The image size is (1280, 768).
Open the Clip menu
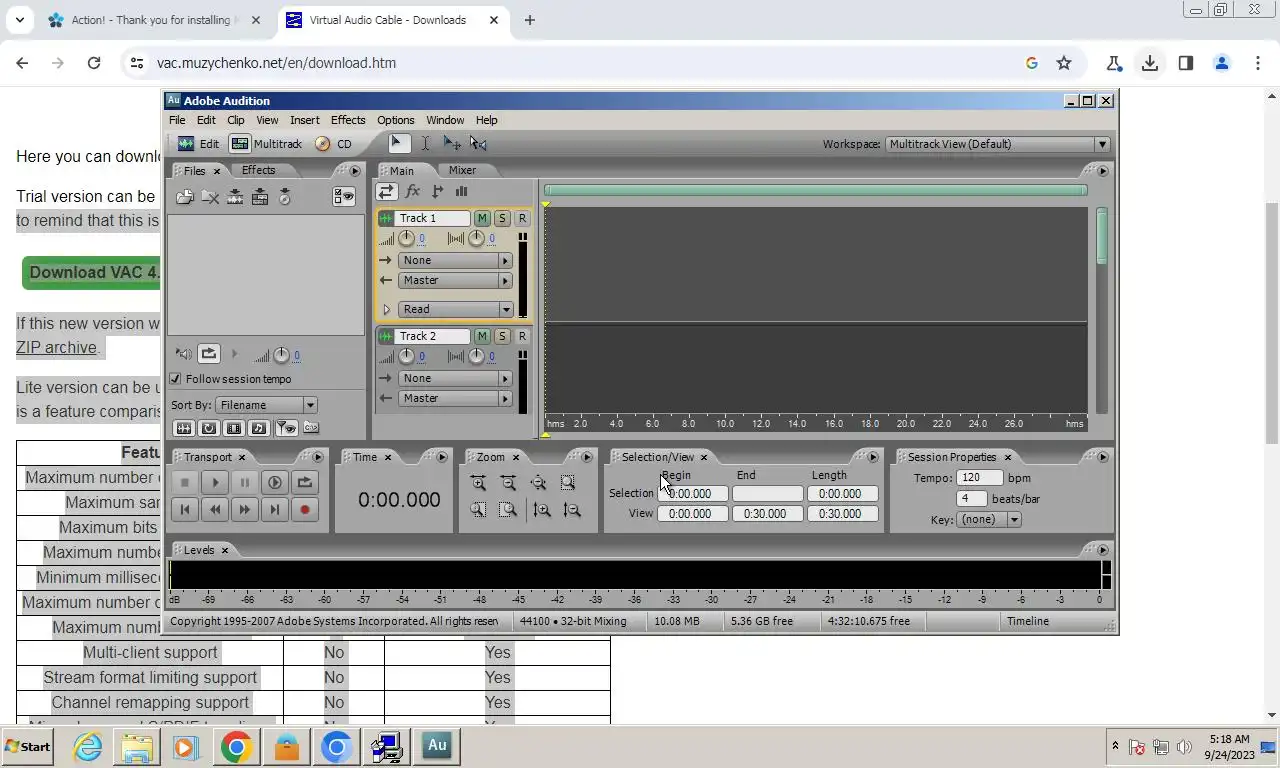coord(236,120)
